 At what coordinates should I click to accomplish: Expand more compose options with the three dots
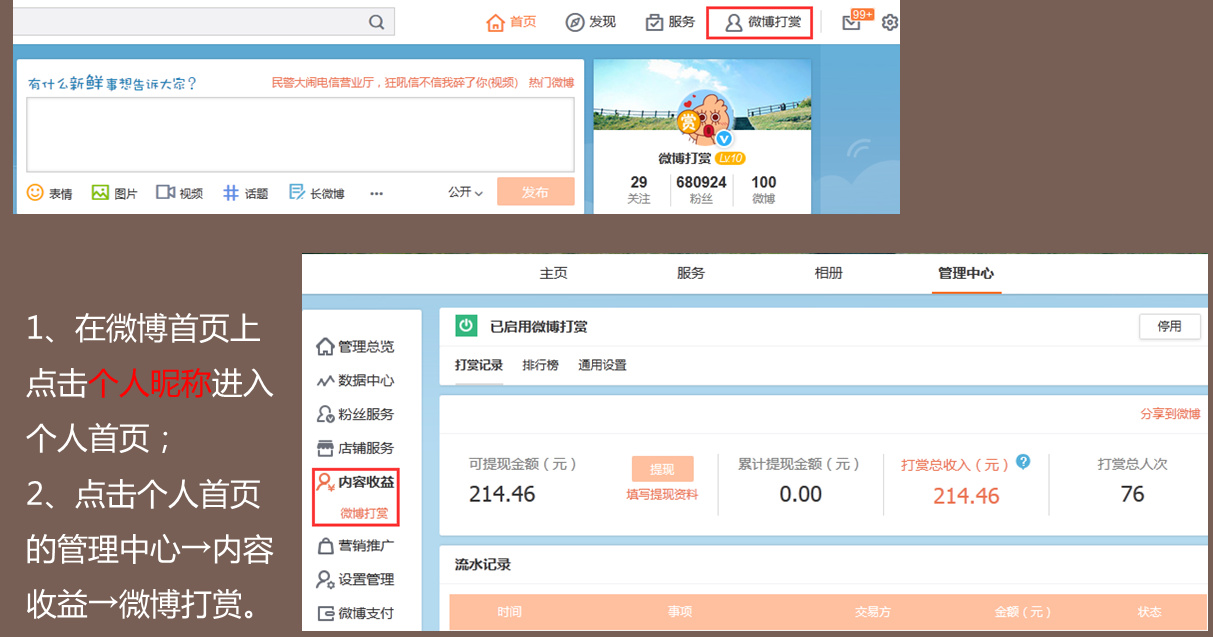click(376, 193)
